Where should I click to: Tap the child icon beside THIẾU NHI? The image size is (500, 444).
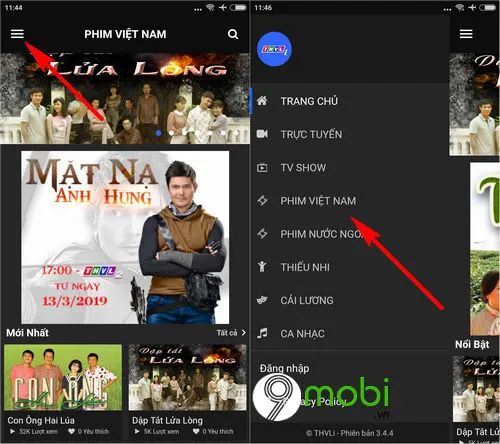tap(262, 267)
